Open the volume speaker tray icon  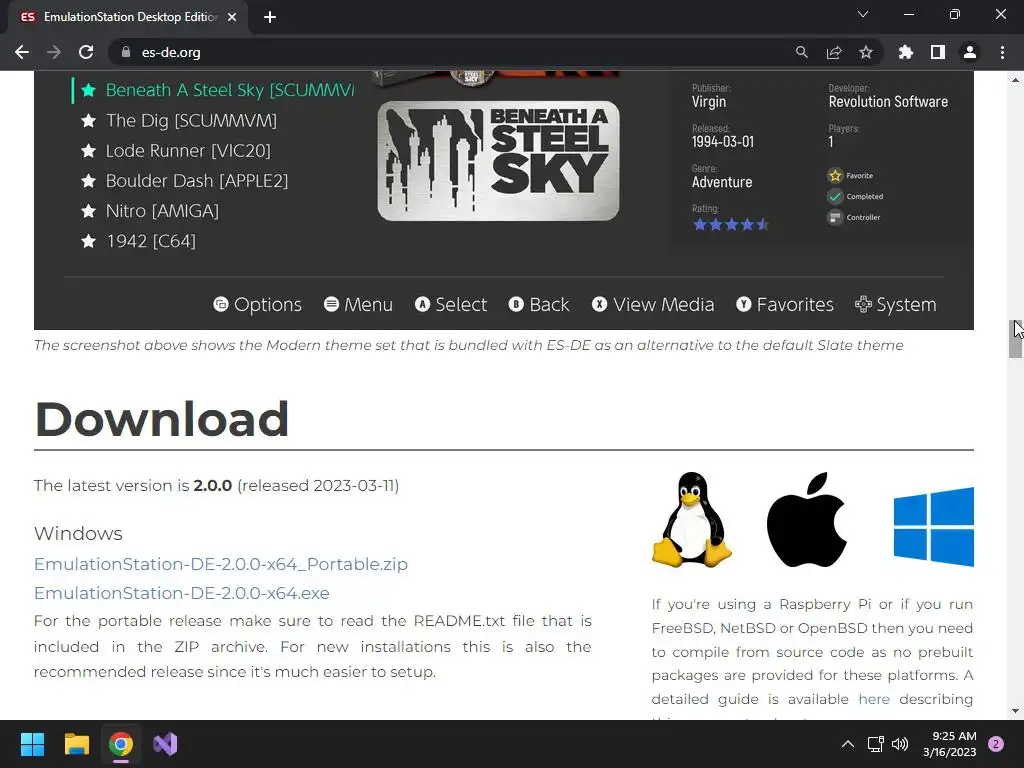pyautogui.click(x=900, y=744)
